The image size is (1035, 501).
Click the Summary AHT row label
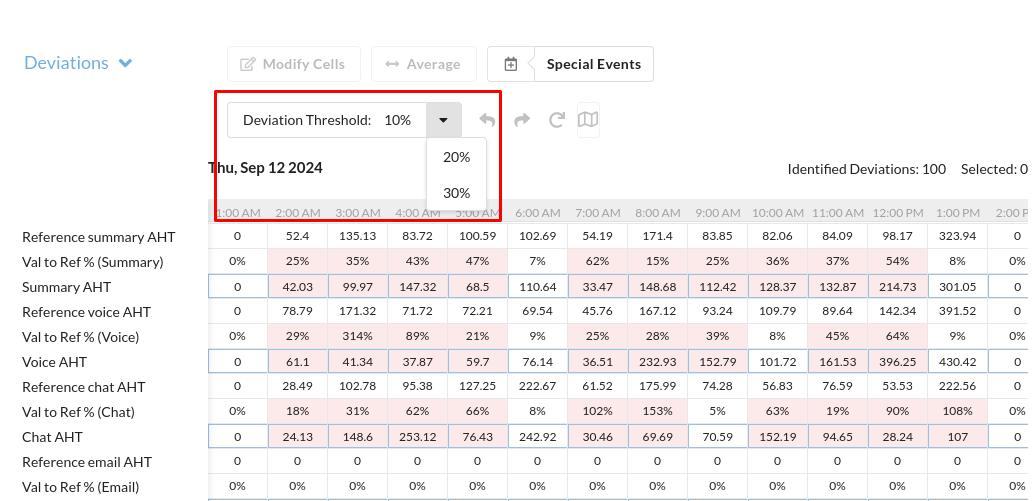click(67, 287)
